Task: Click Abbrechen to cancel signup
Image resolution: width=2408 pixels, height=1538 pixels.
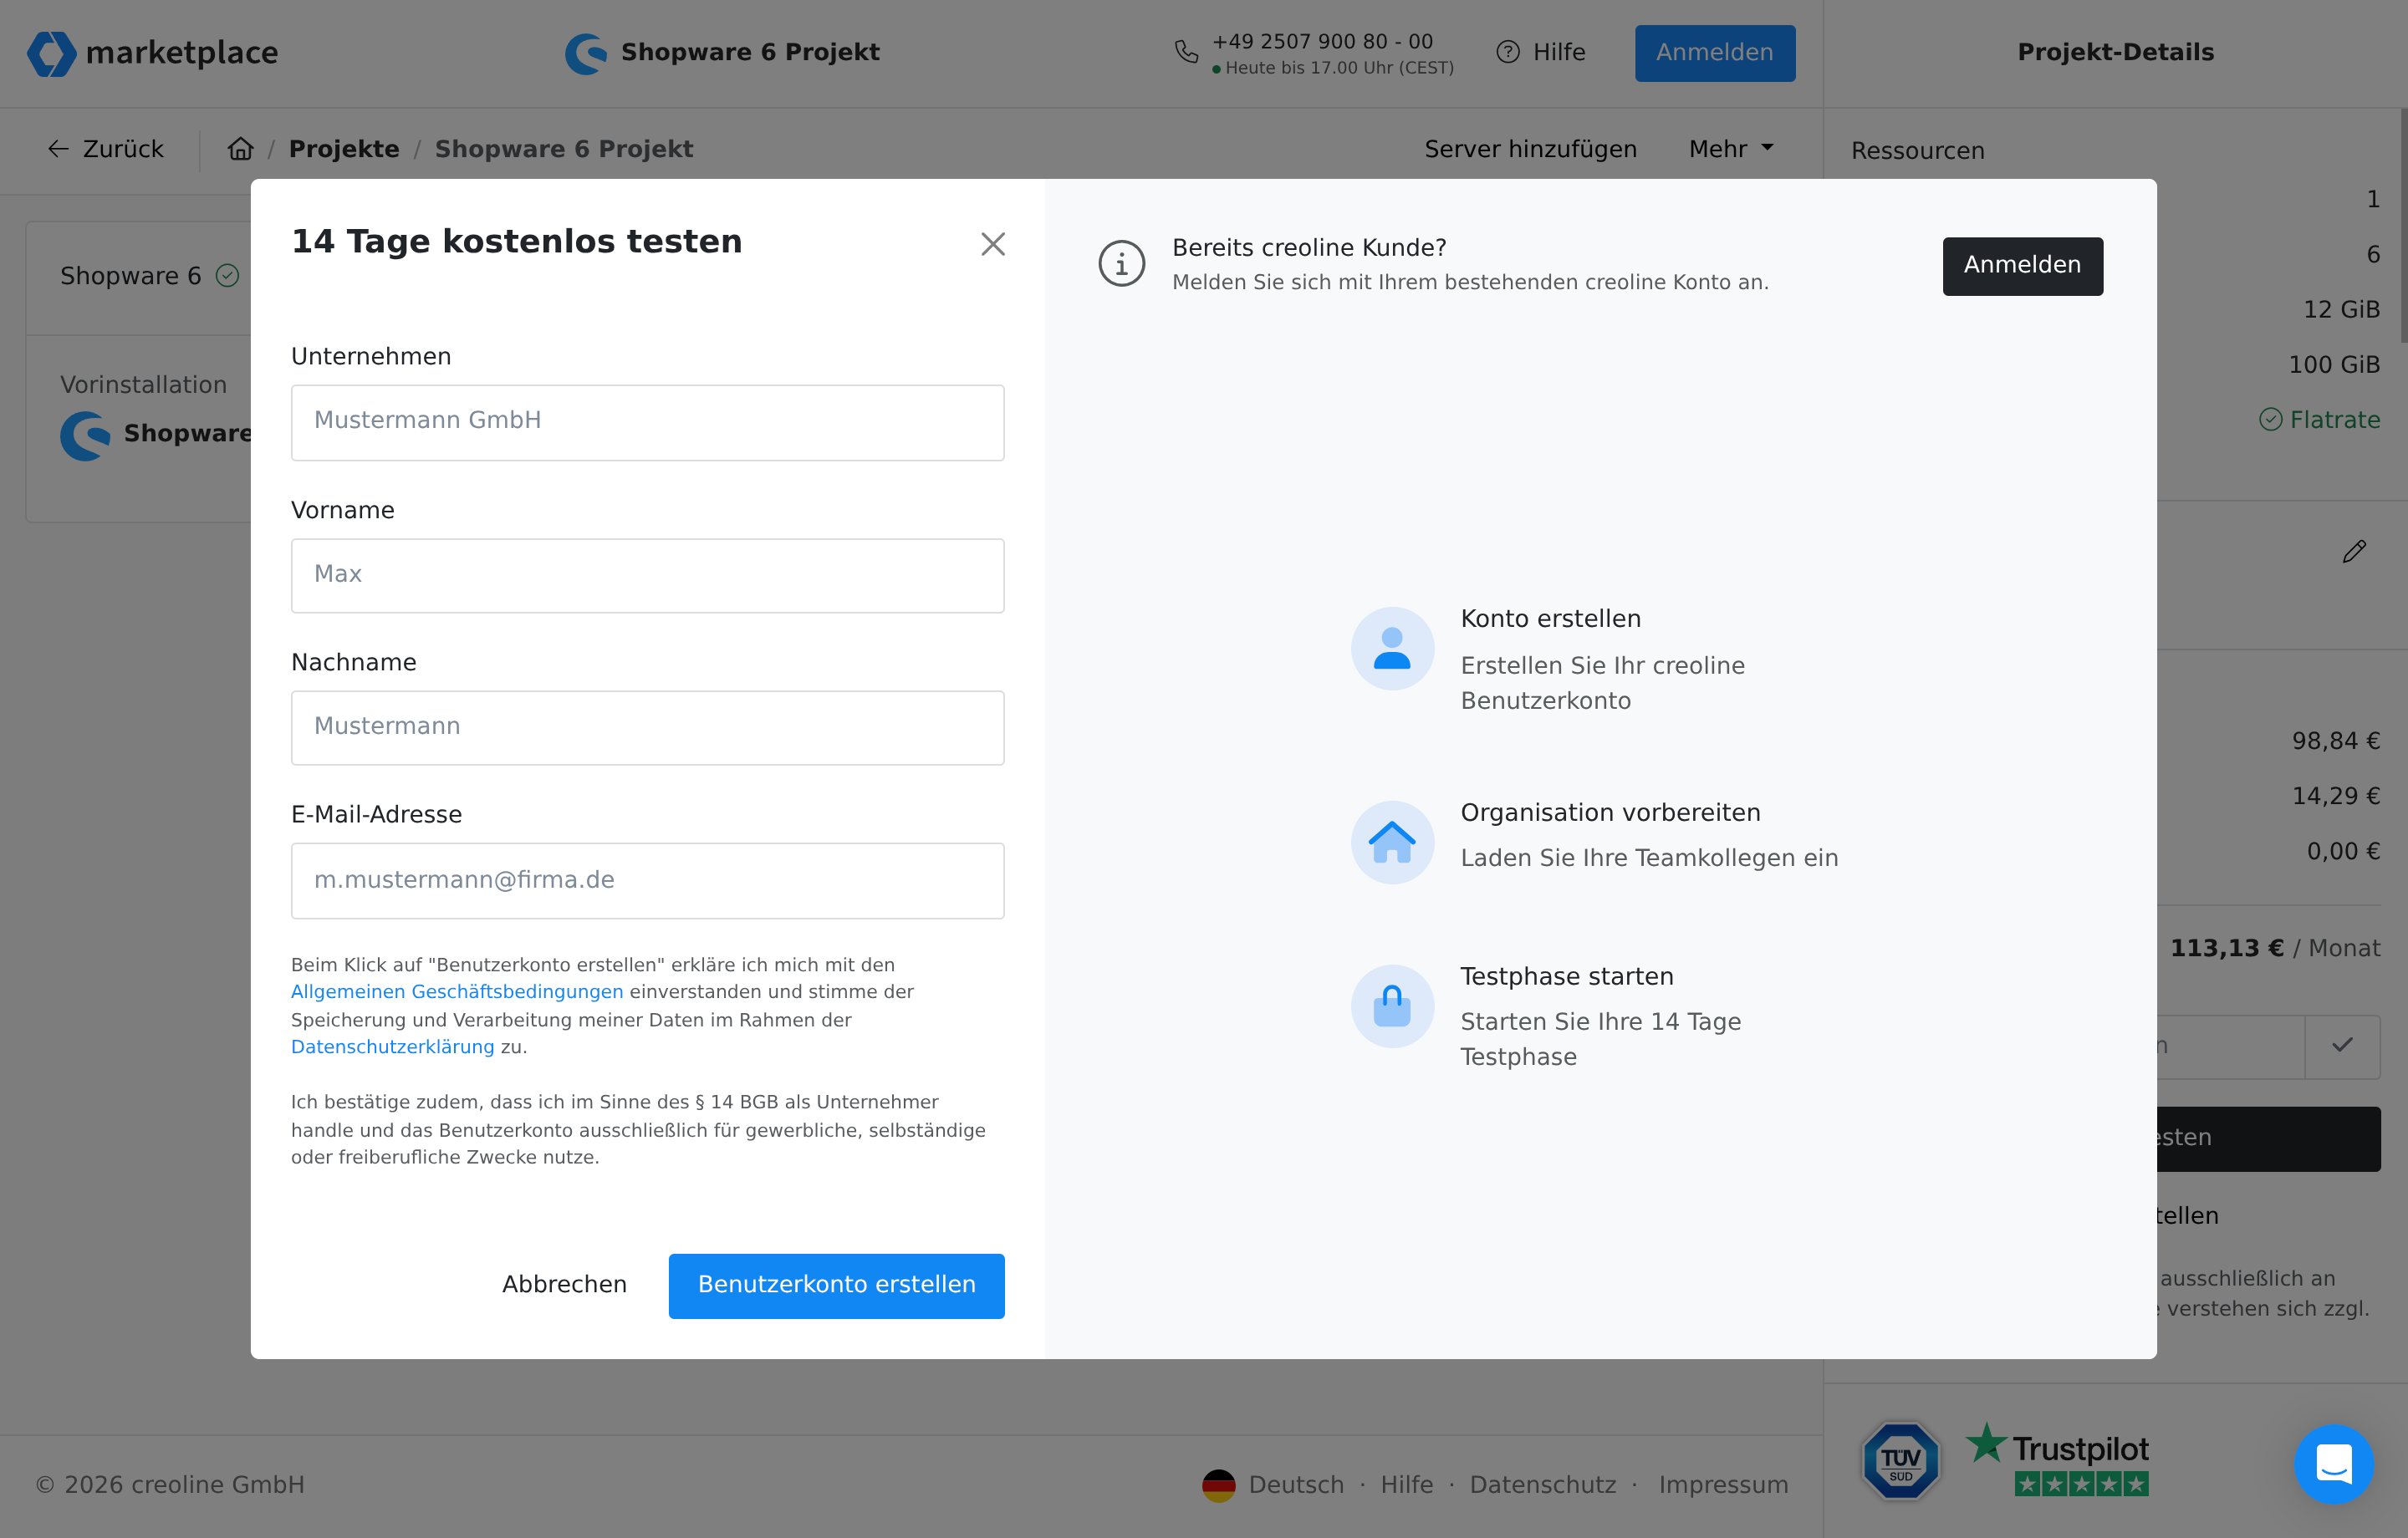Action: coord(564,1285)
